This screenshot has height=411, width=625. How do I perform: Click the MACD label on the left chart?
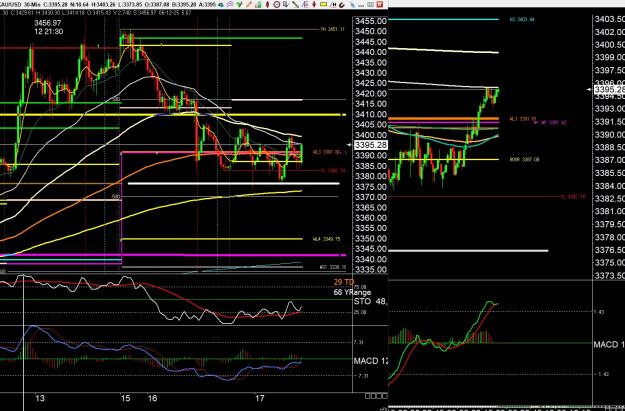366,361
